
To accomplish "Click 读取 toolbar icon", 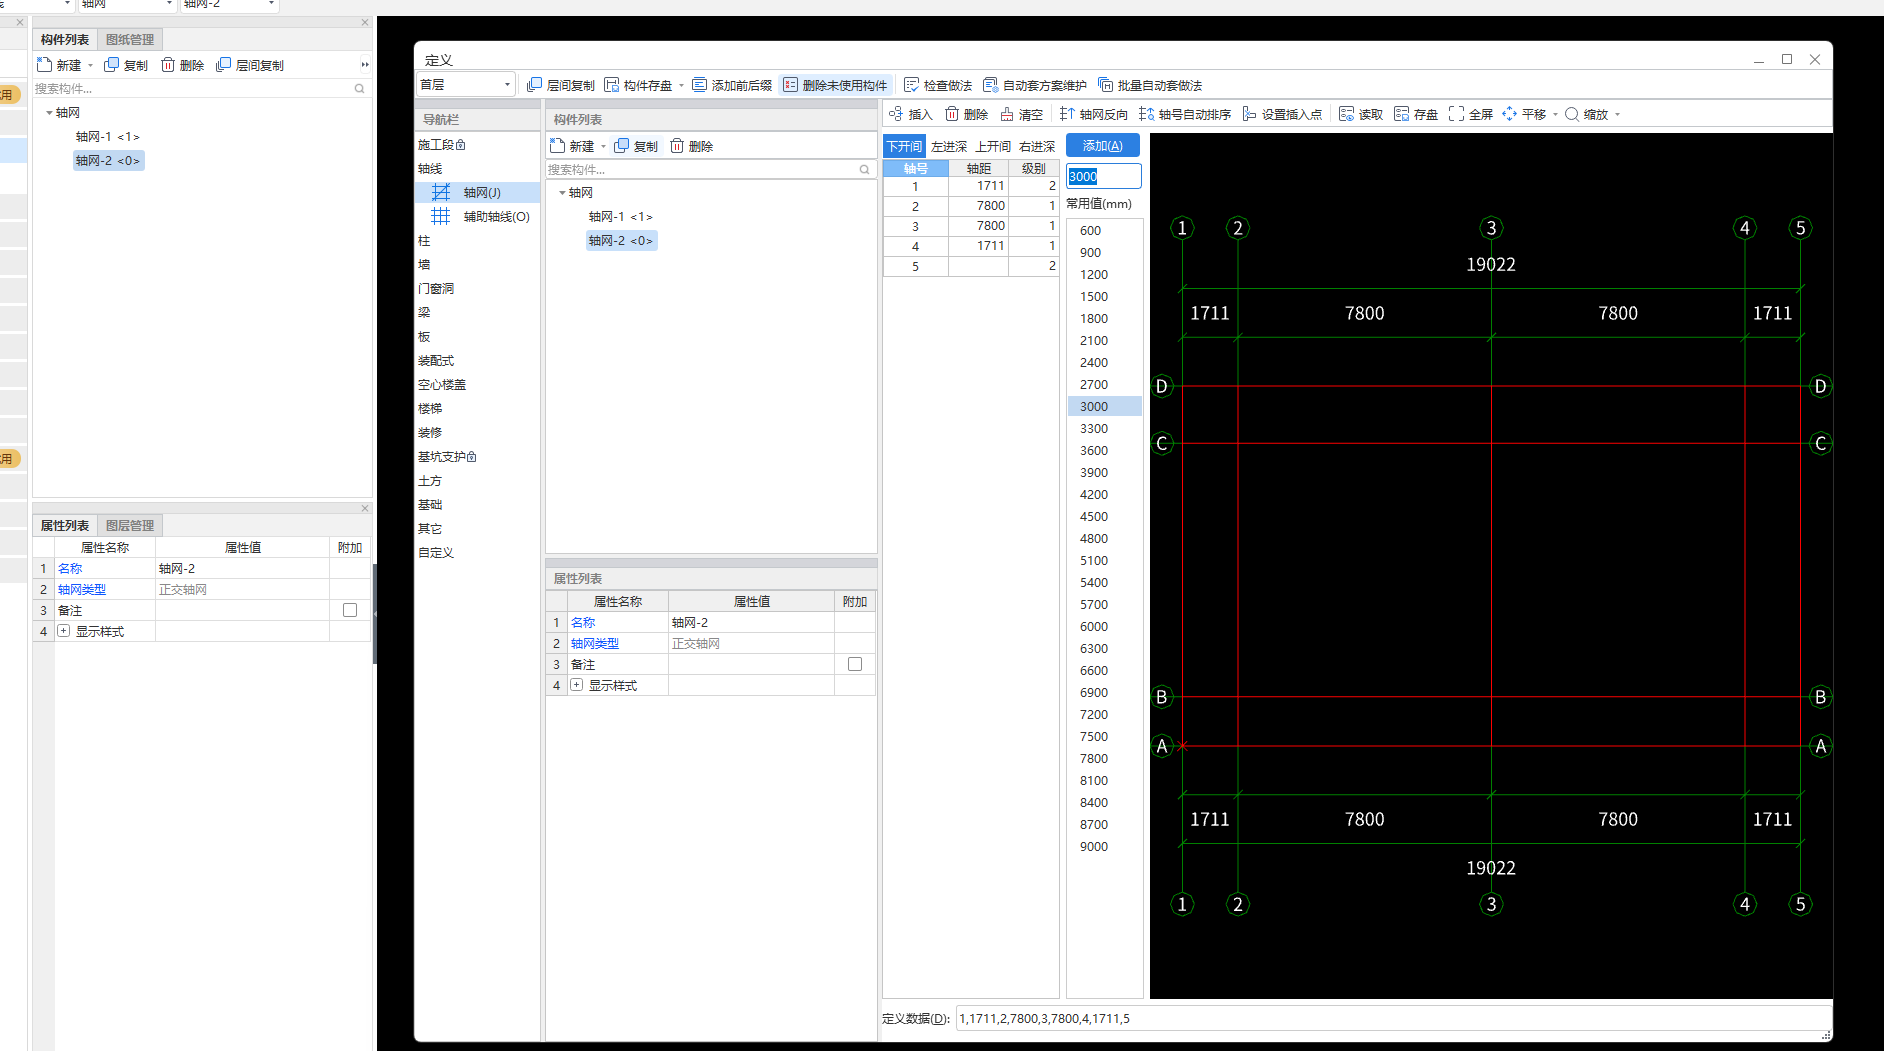I will [1361, 114].
